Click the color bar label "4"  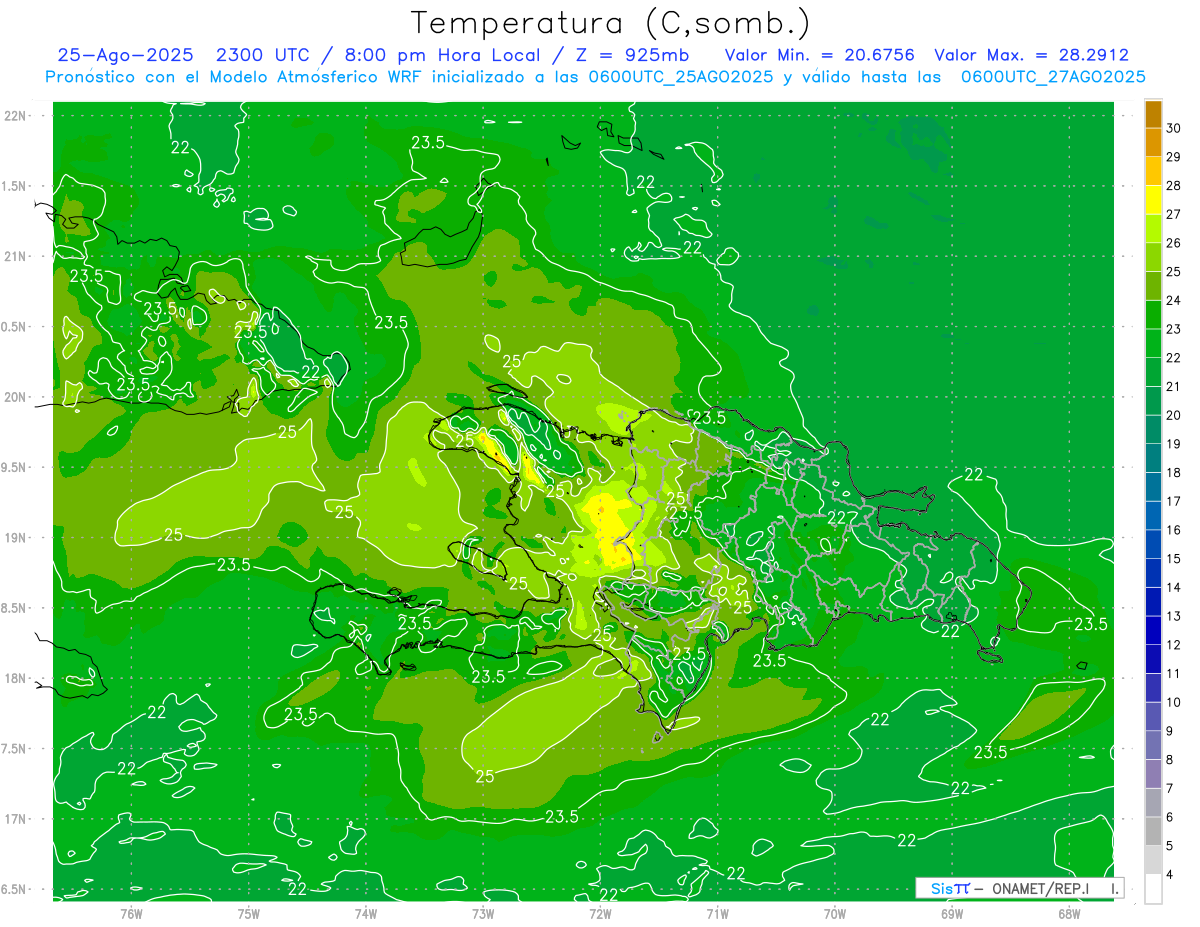pyautogui.click(x=1171, y=875)
